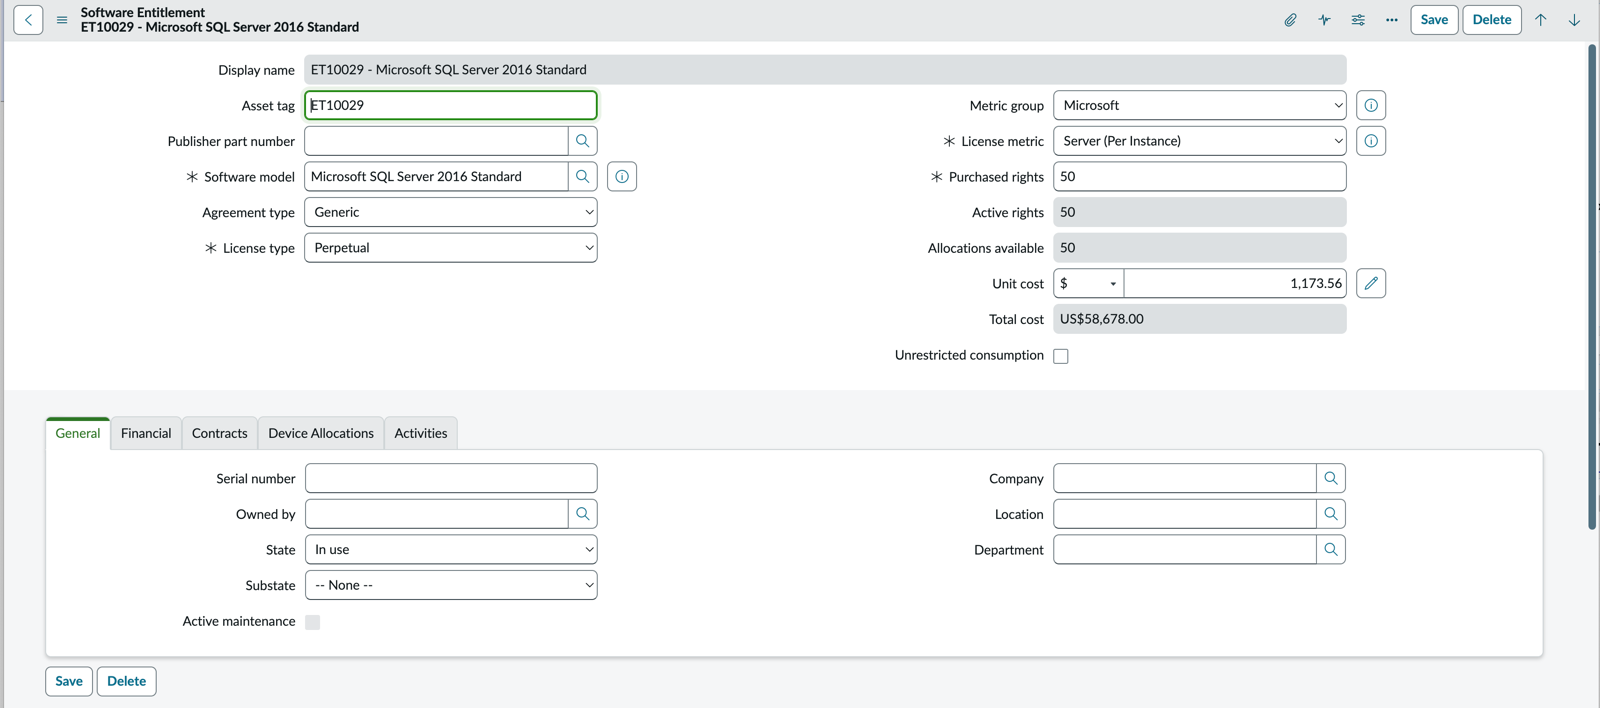Open Substate dropdown

click(451, 585)
